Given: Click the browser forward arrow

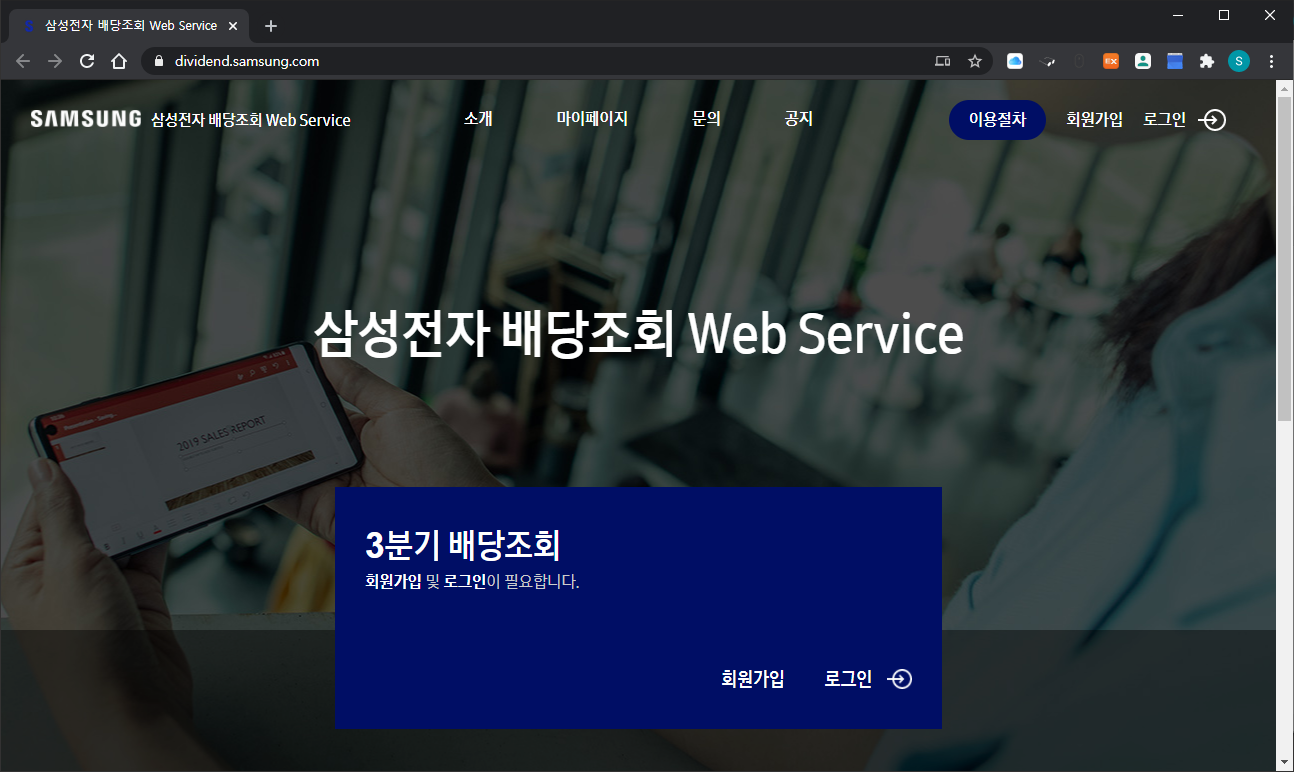Looking at the screenshot, I should (x=55, y=61).
